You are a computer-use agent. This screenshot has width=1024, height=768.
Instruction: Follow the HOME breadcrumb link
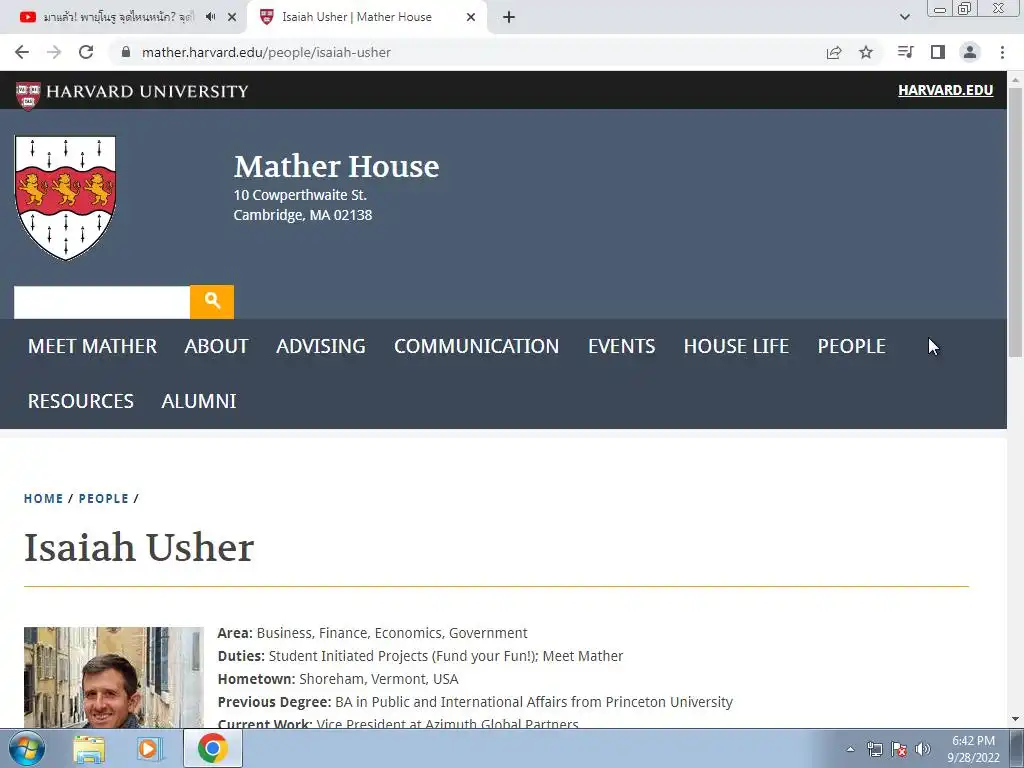coord(43,499)
